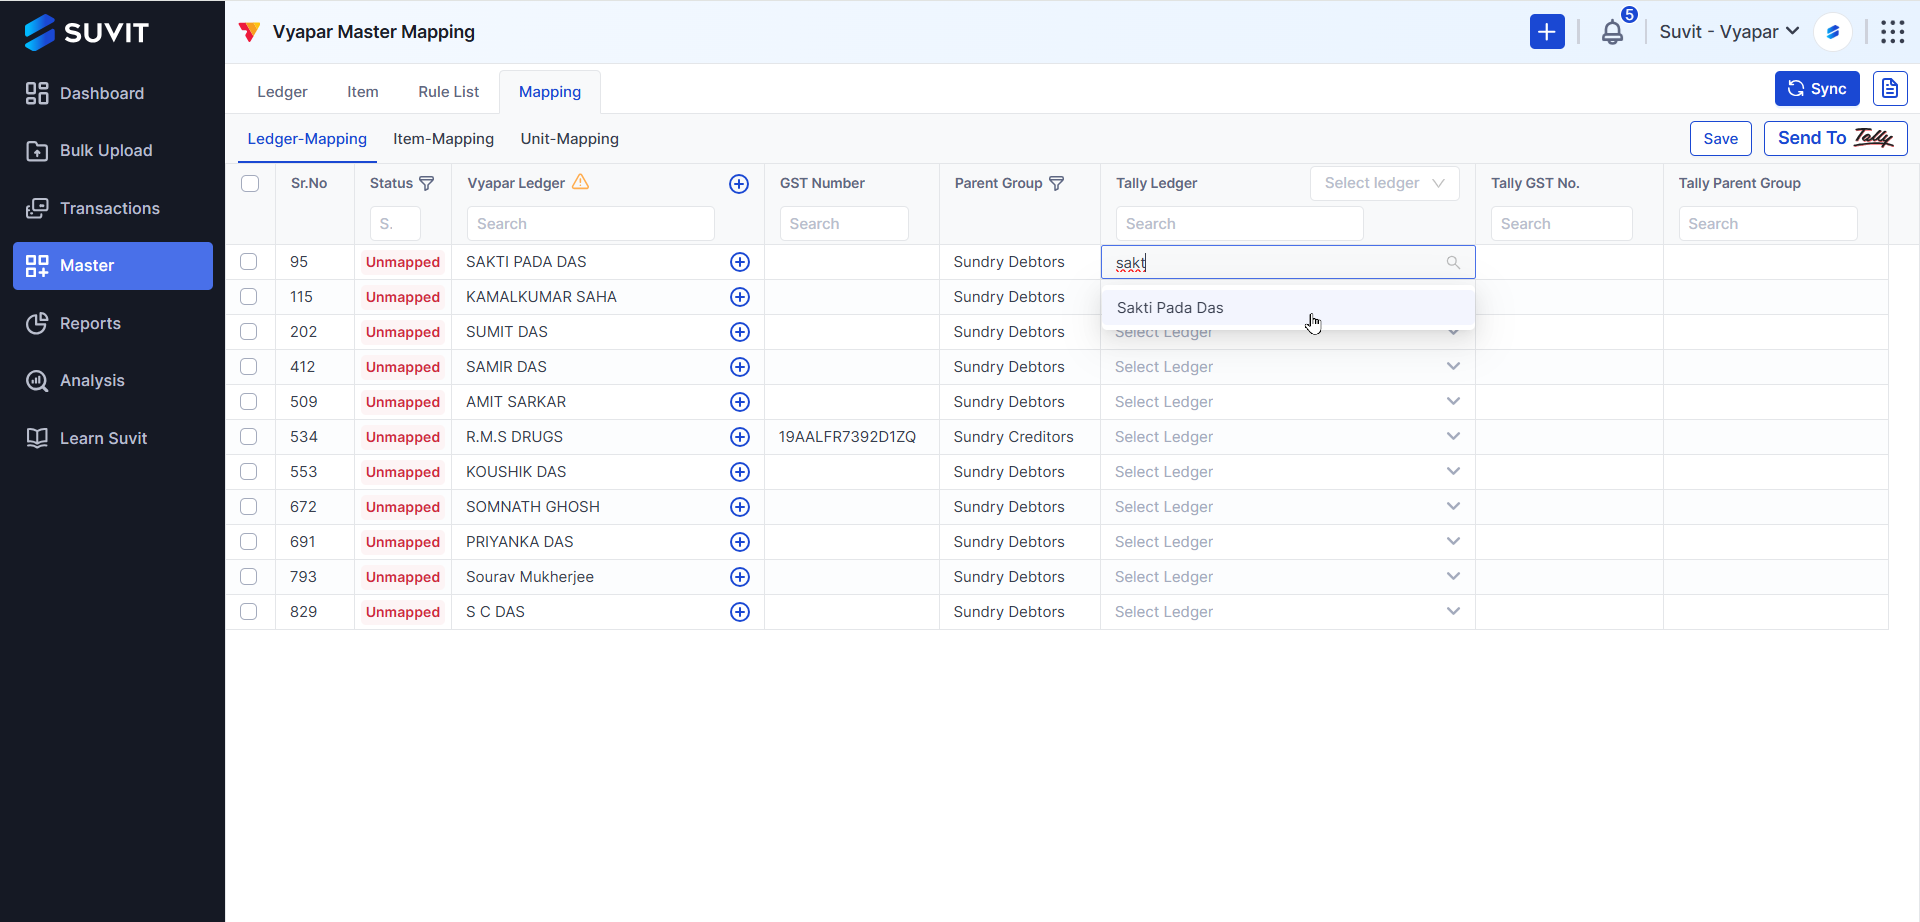Open the Suvit - Vyapar account dropdown

pyautogui.click(x=1729, y=32)
